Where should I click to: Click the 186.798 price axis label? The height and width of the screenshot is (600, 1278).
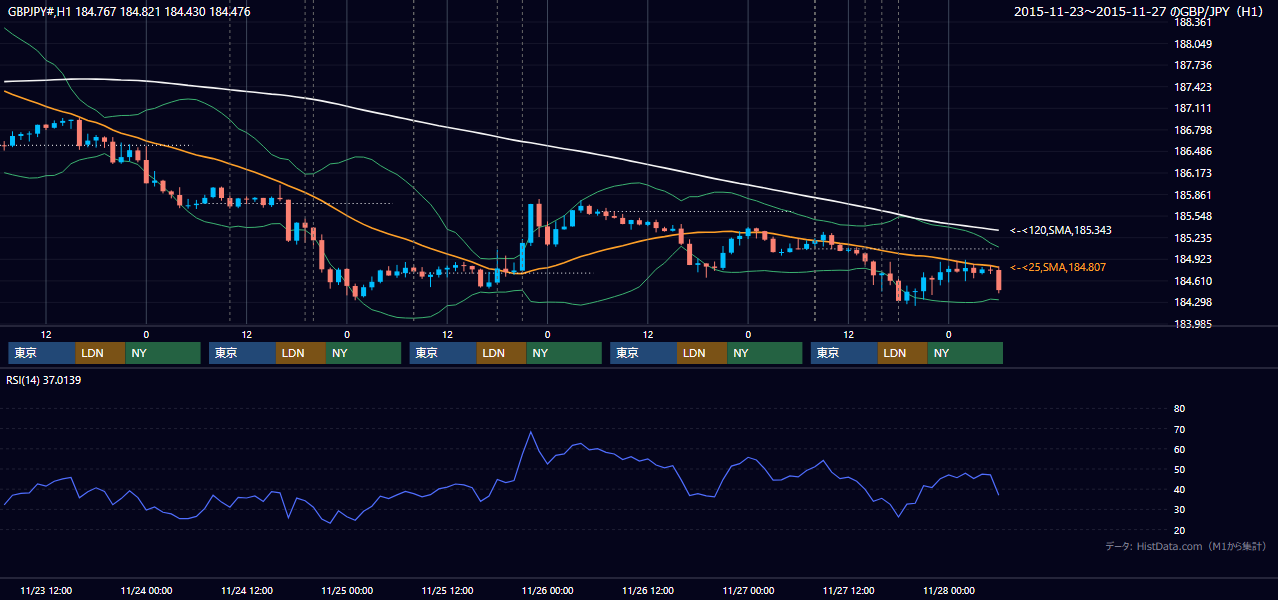pyautogui.click(x=1193, y=130)
